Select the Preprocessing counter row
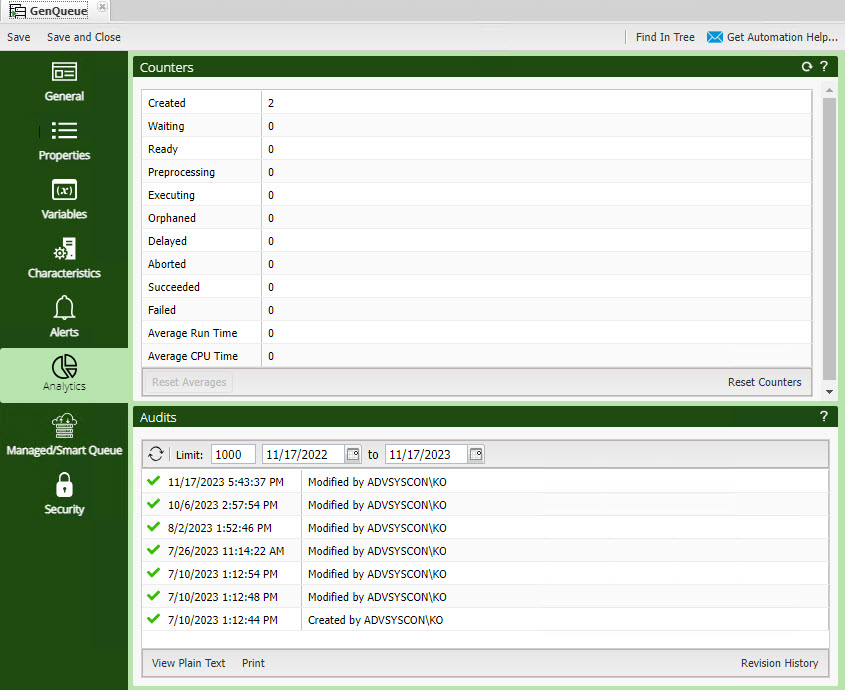Viewport: 845px width, 690px height. pos(476,172)
